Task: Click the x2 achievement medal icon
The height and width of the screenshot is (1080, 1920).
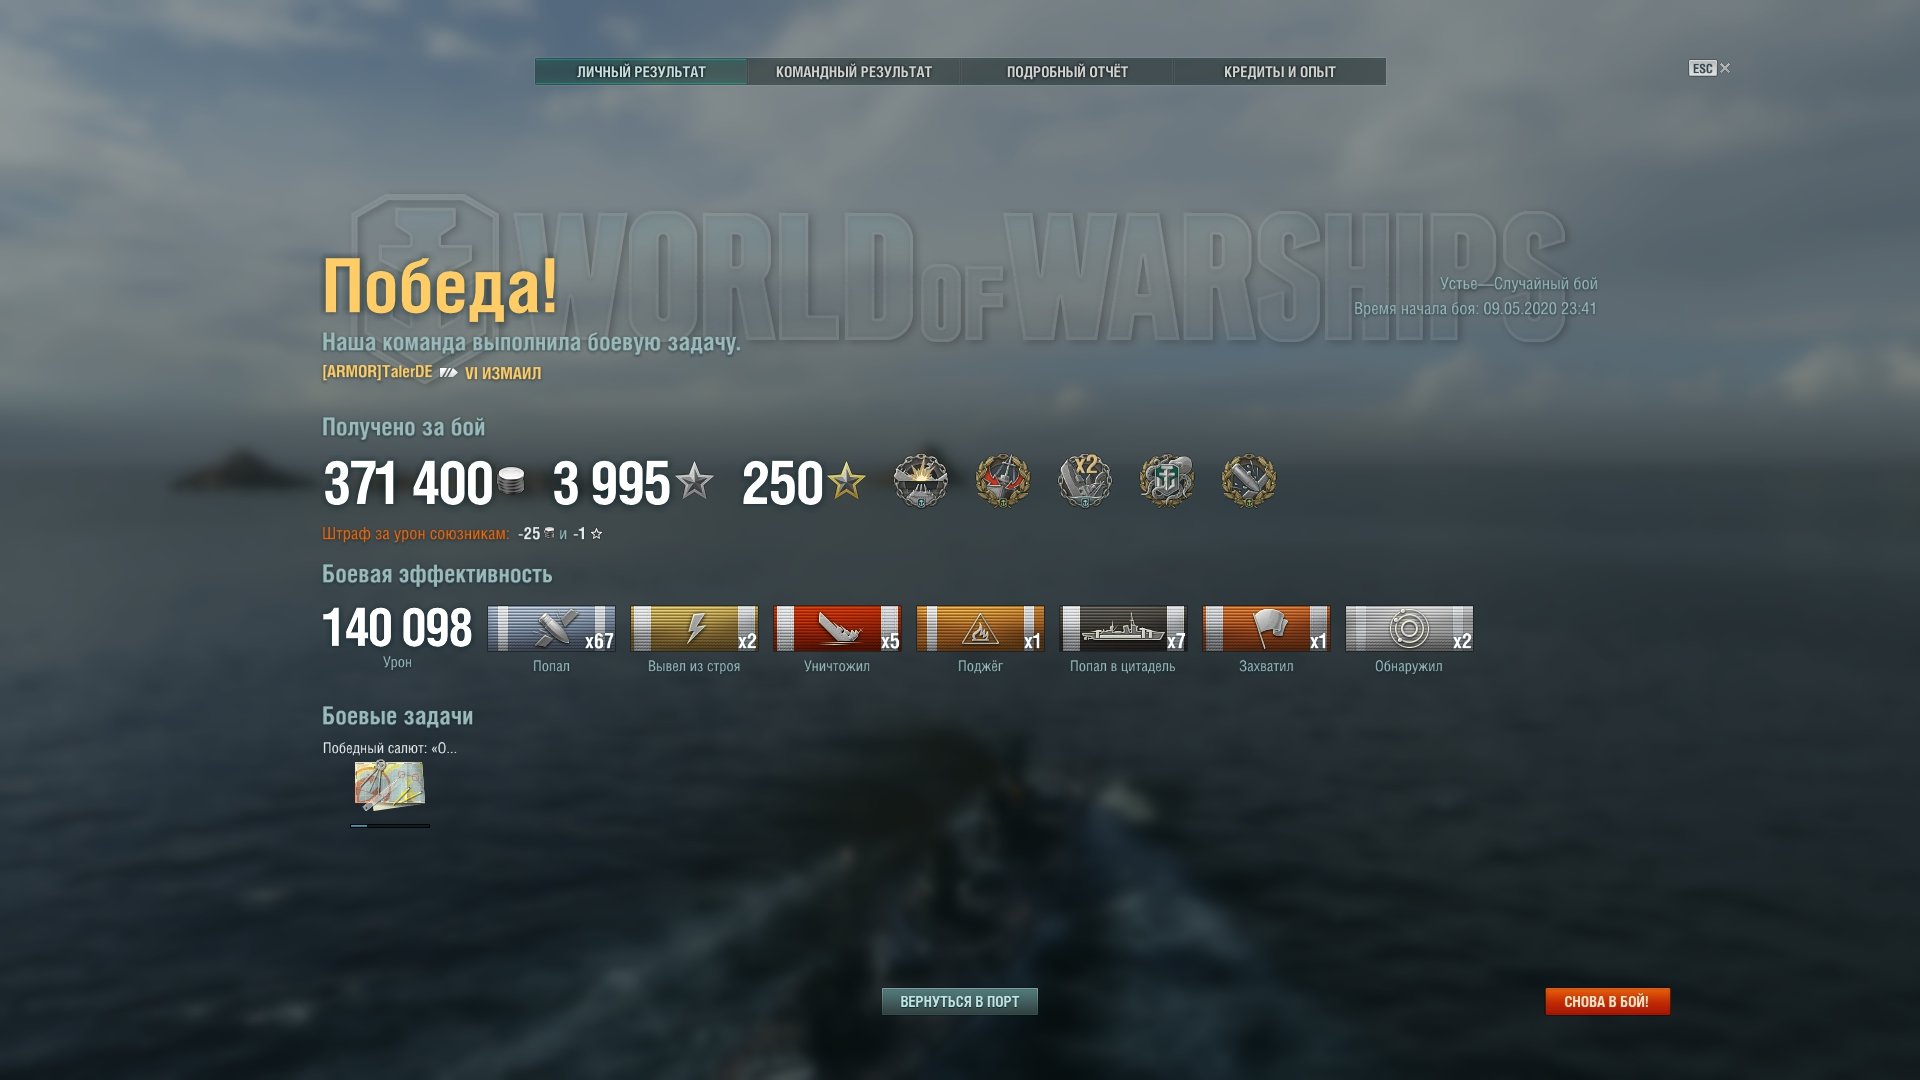Action: coord(1085,481)
